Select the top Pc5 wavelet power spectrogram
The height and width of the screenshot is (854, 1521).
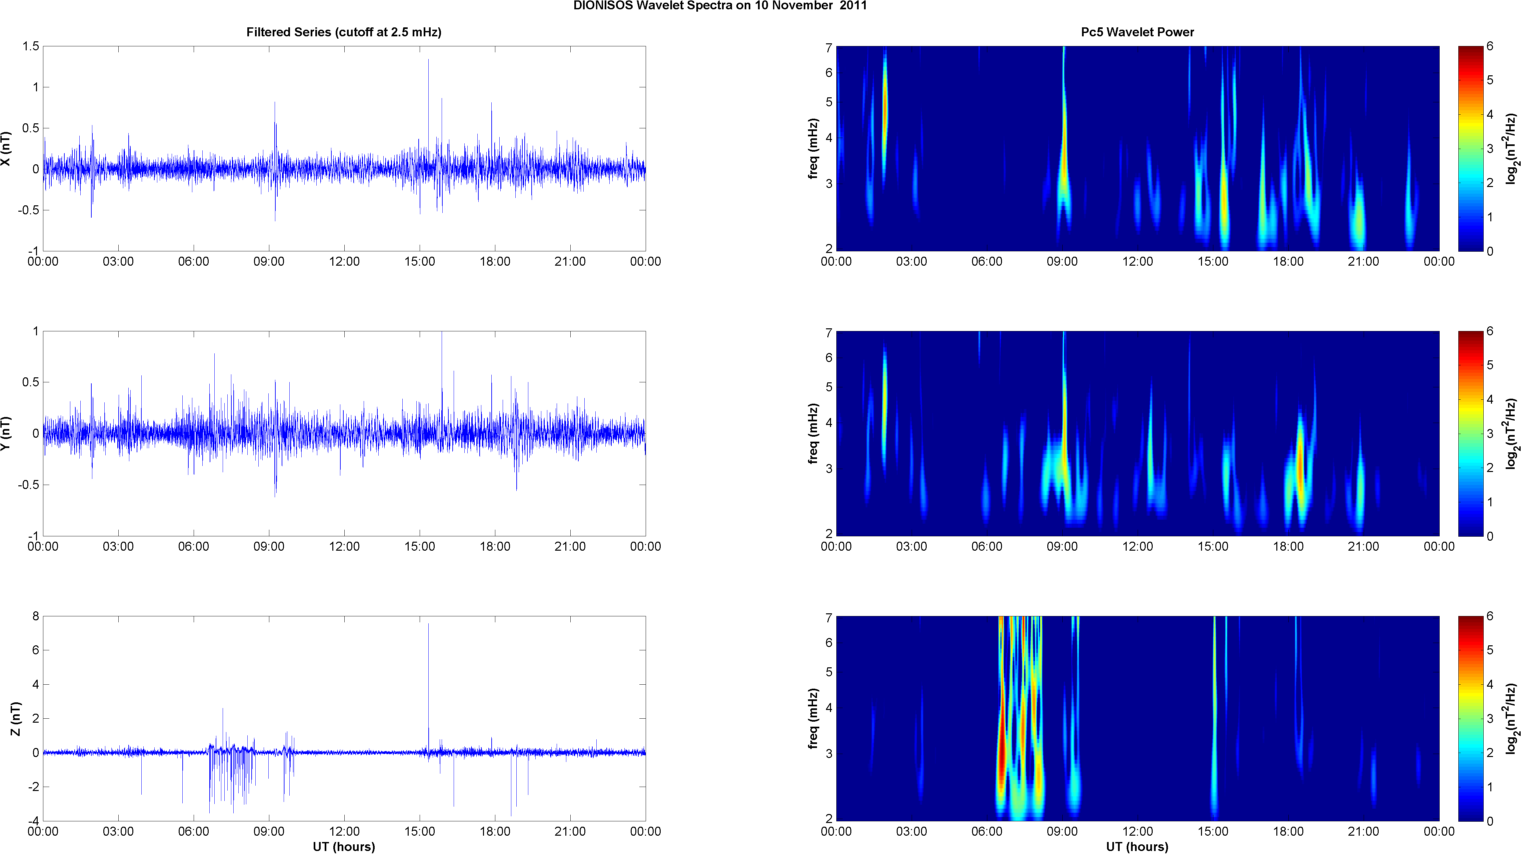[1137, 149]
